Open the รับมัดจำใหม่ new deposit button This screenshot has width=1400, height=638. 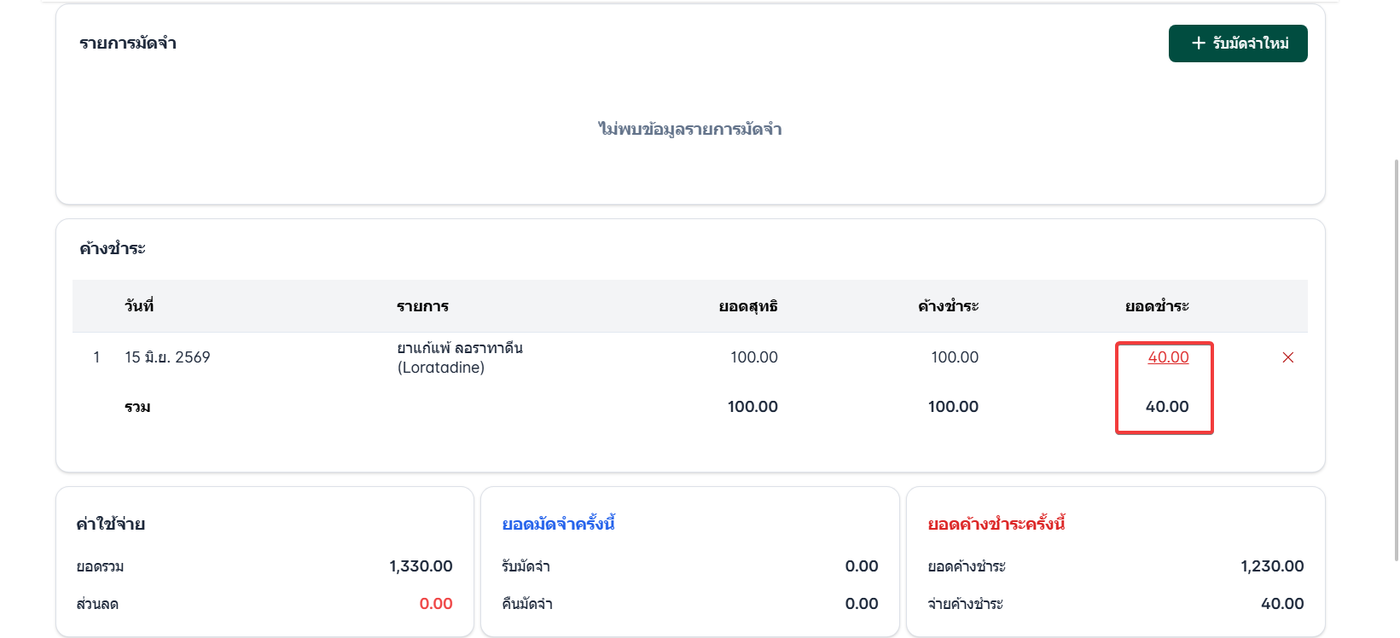(x=1238, y=44)
